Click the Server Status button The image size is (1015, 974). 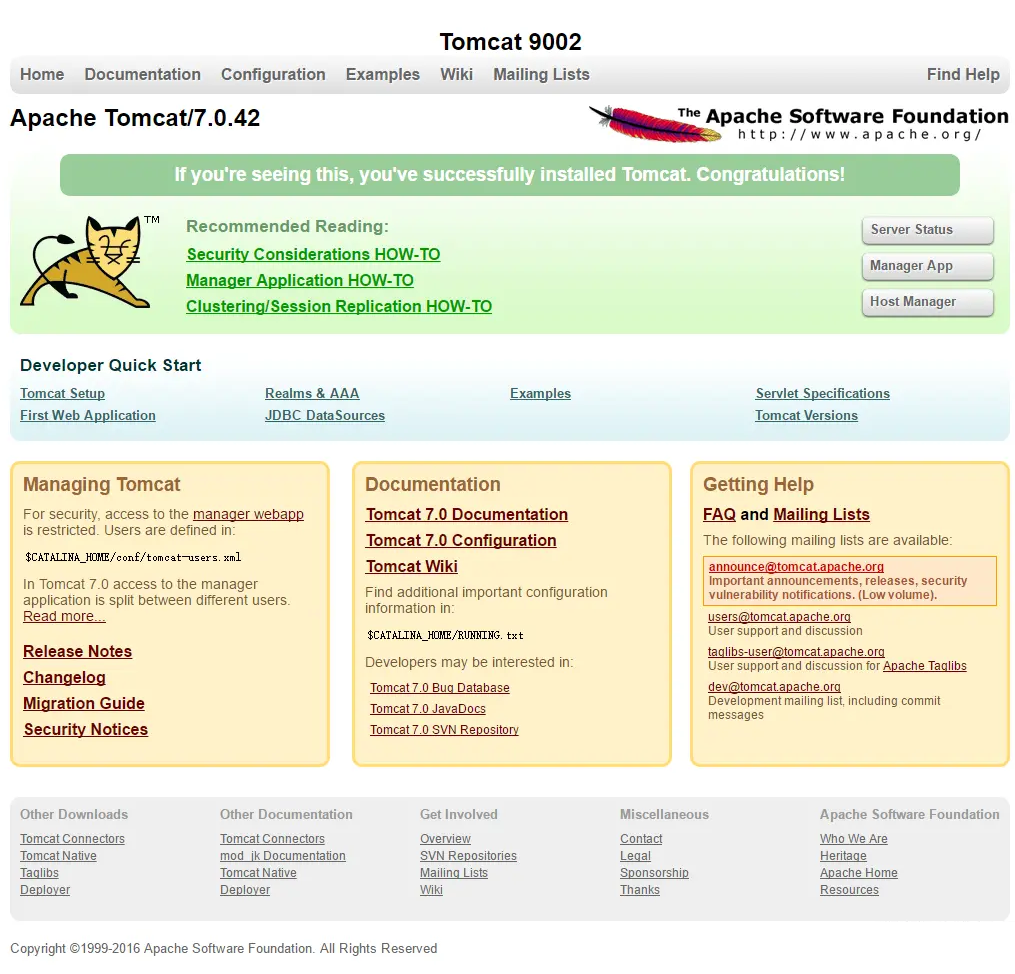[928, 230]
